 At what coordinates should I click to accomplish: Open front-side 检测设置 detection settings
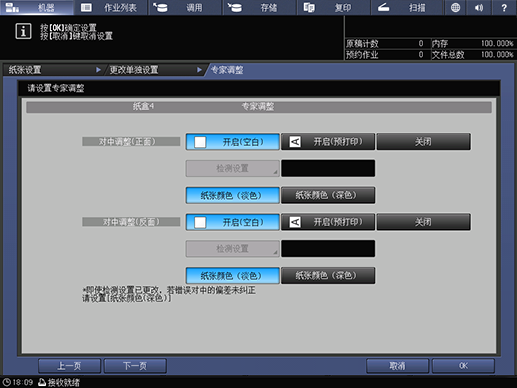point(233,168)
